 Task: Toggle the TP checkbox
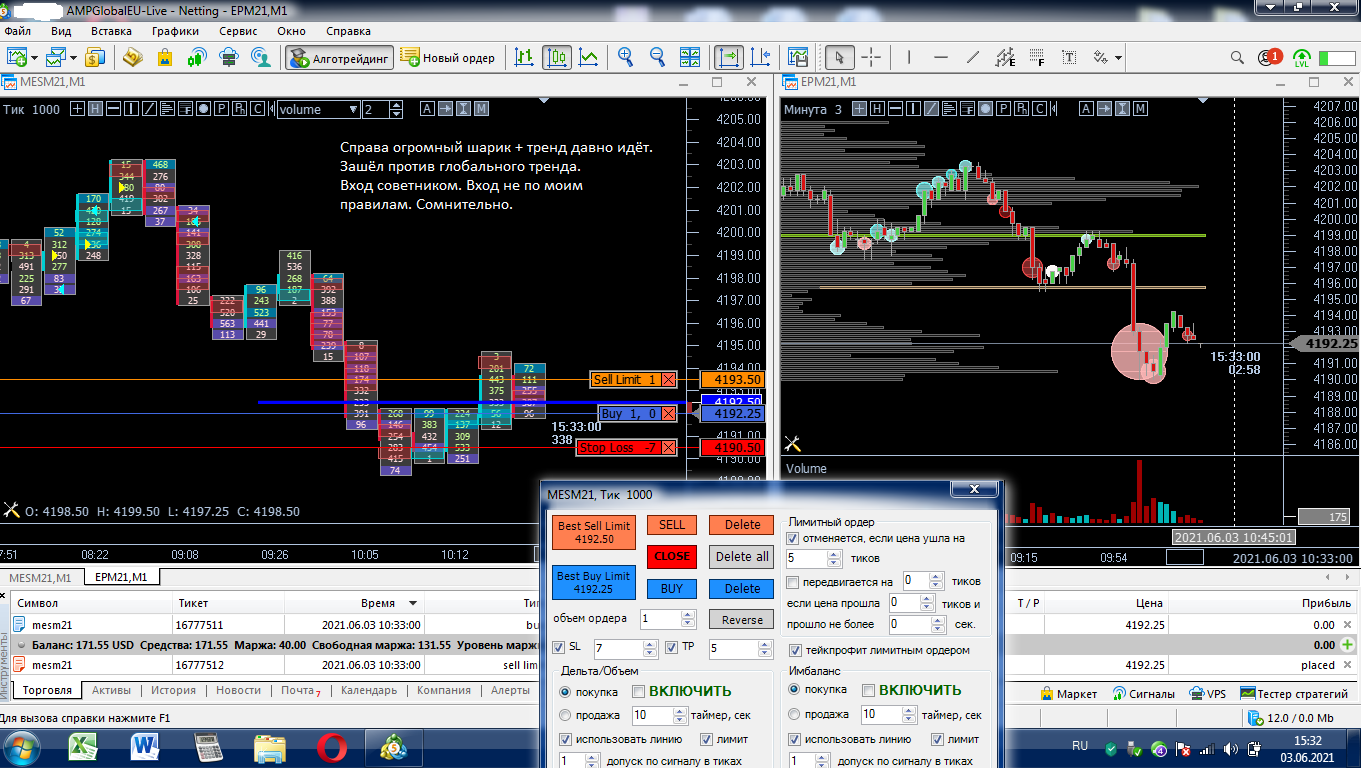[x=672, y=648]
